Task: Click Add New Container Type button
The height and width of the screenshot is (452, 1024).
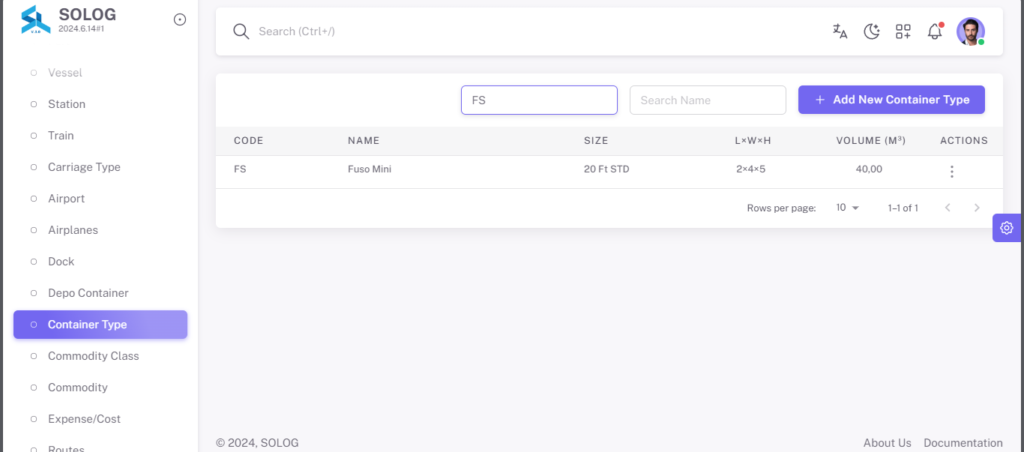Action: tap(891, 100)
